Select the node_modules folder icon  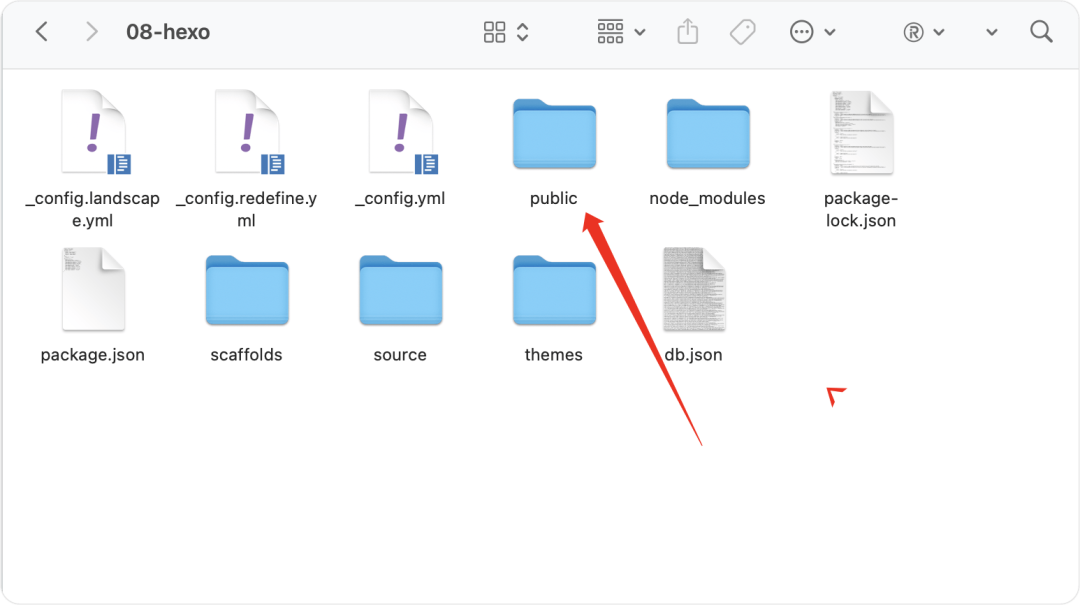click(x=708, y=134)
